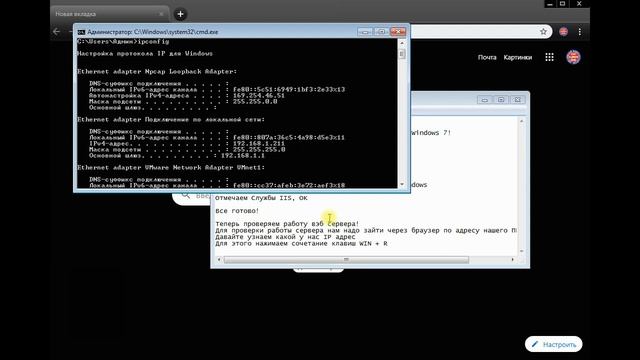Close the Chrome window

(x=579, y=4)
